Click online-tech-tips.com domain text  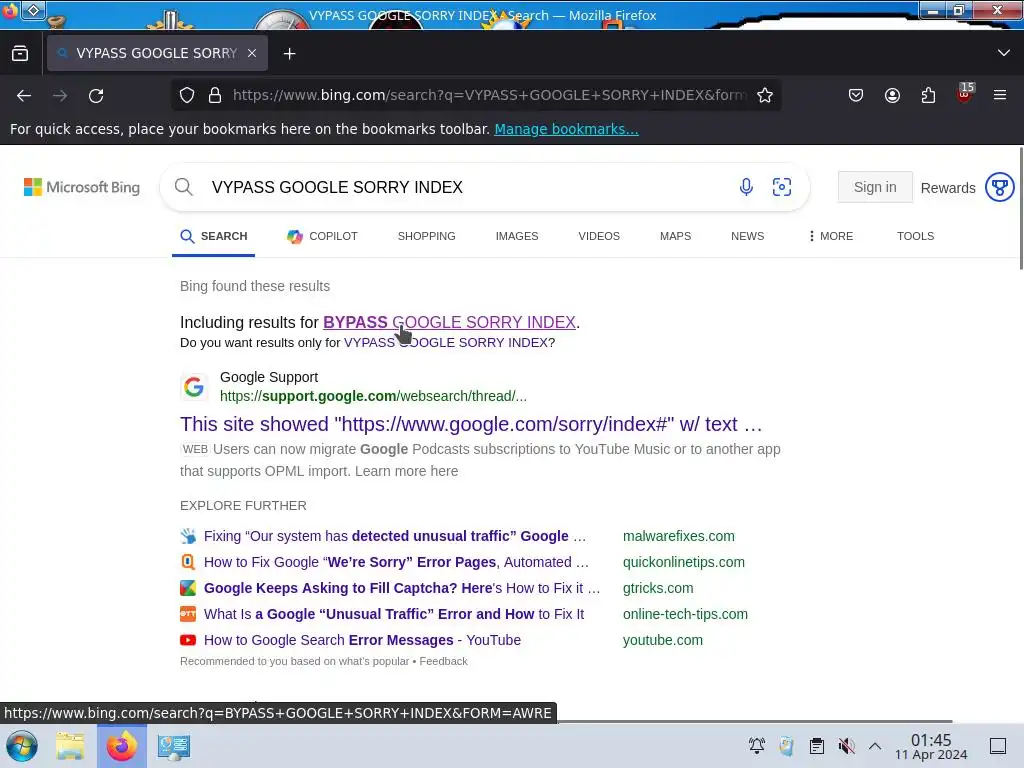pos(685,615)
